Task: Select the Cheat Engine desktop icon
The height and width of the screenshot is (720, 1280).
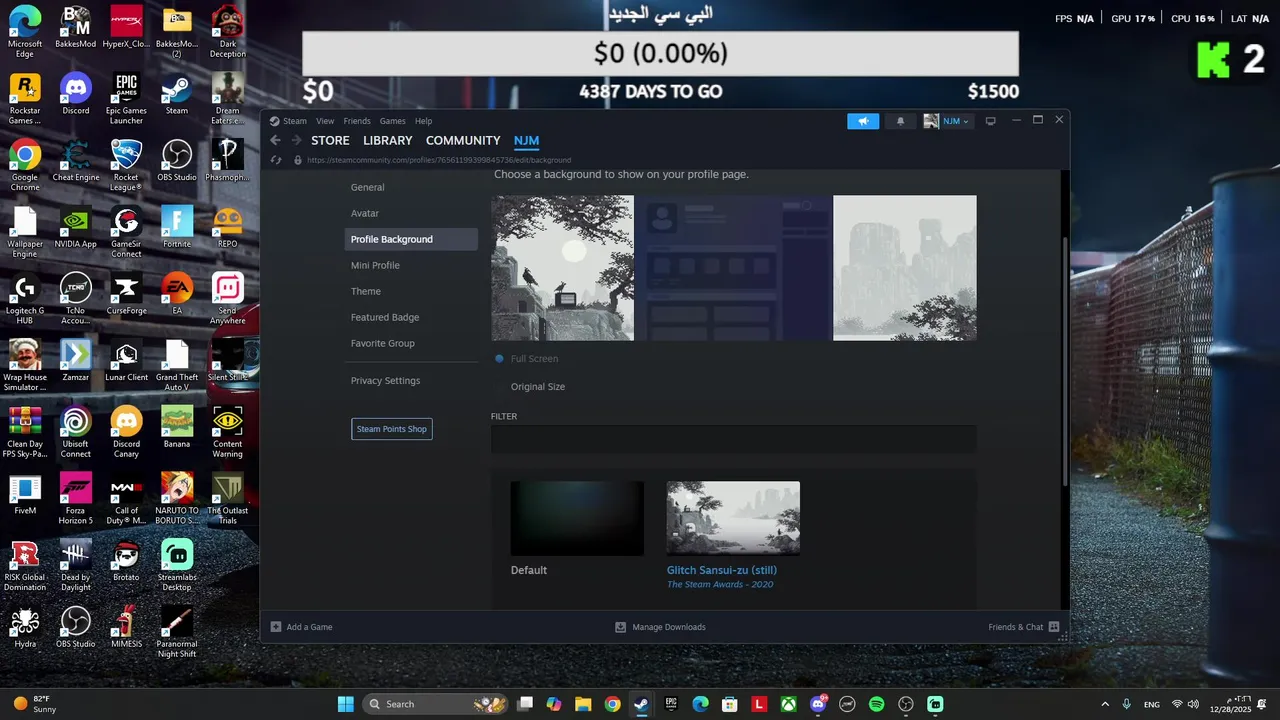Action: pos(76,160)
